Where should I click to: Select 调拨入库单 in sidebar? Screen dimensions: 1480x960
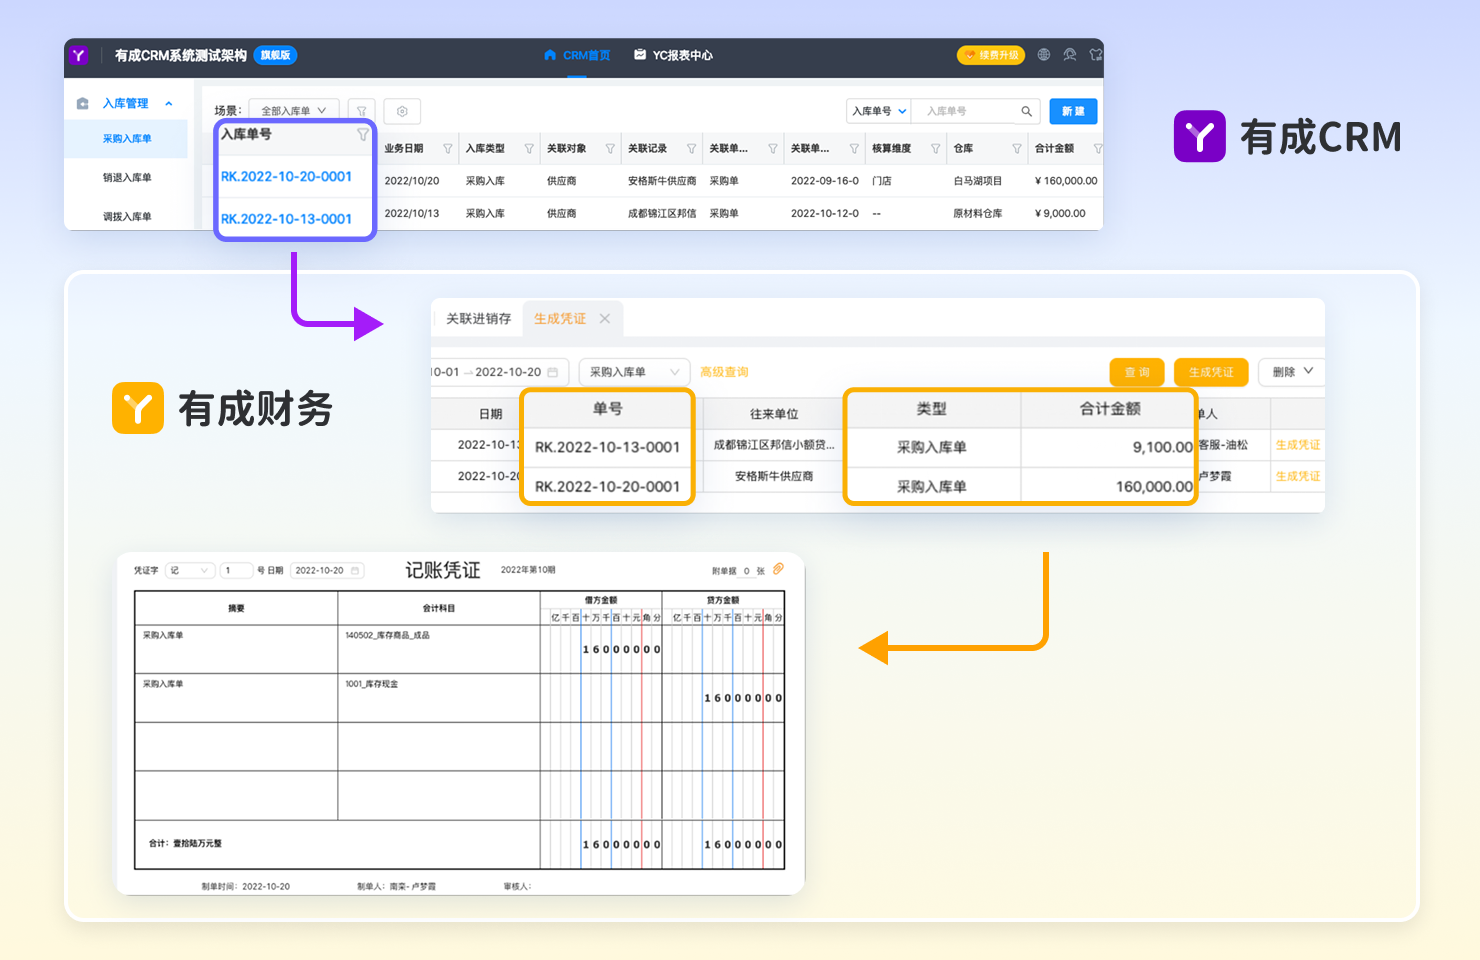[127, 217]
